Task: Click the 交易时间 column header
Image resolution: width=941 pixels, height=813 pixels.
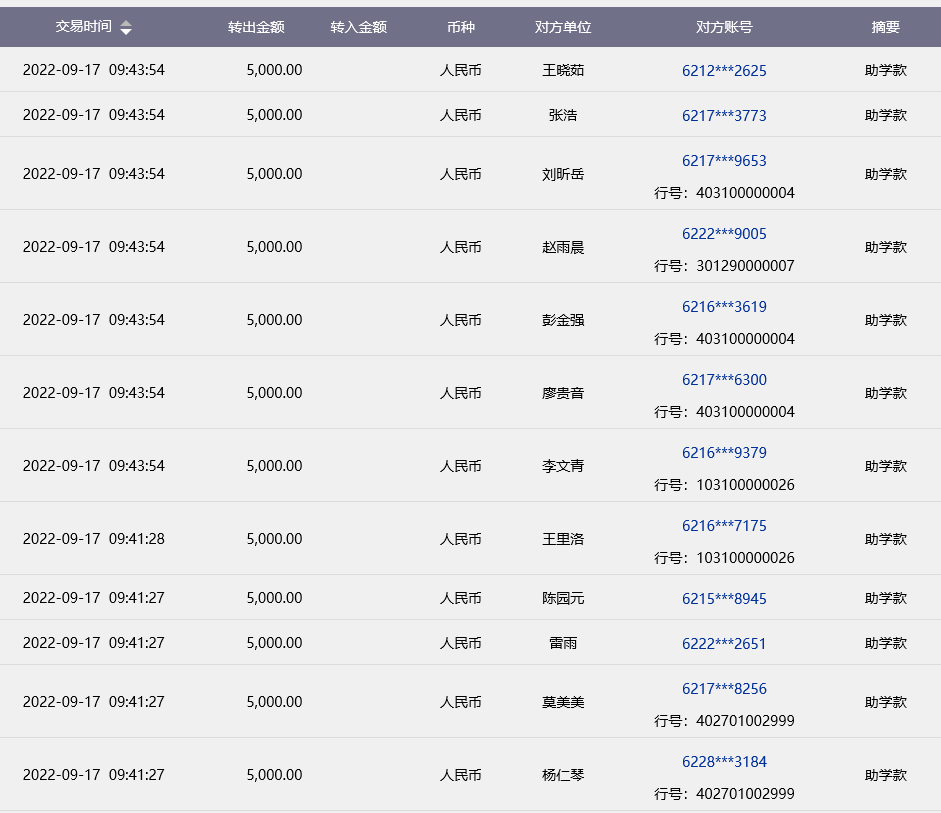Action: click(x=83, y=27)
